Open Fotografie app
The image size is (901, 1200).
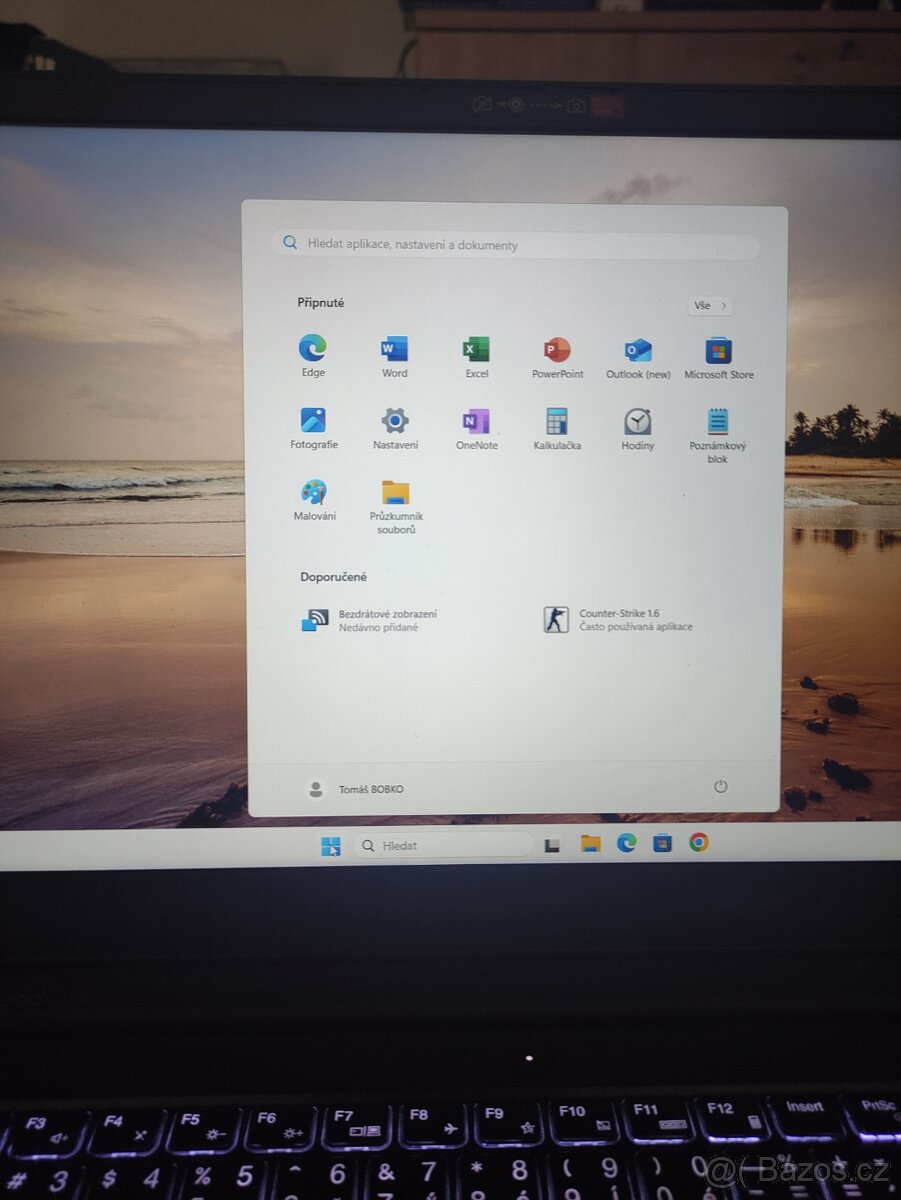[313, 421]
